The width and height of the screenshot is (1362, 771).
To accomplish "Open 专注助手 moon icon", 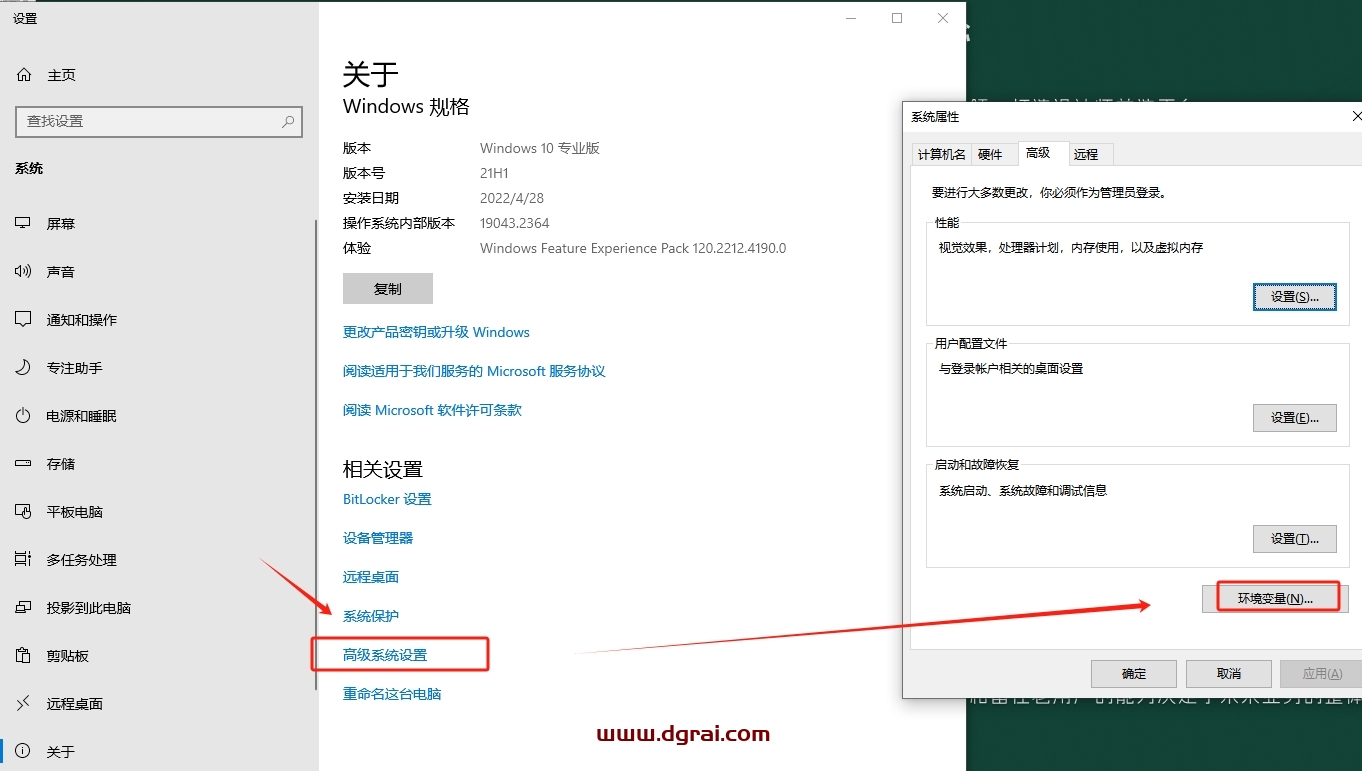I will click(x=23, y=368).
